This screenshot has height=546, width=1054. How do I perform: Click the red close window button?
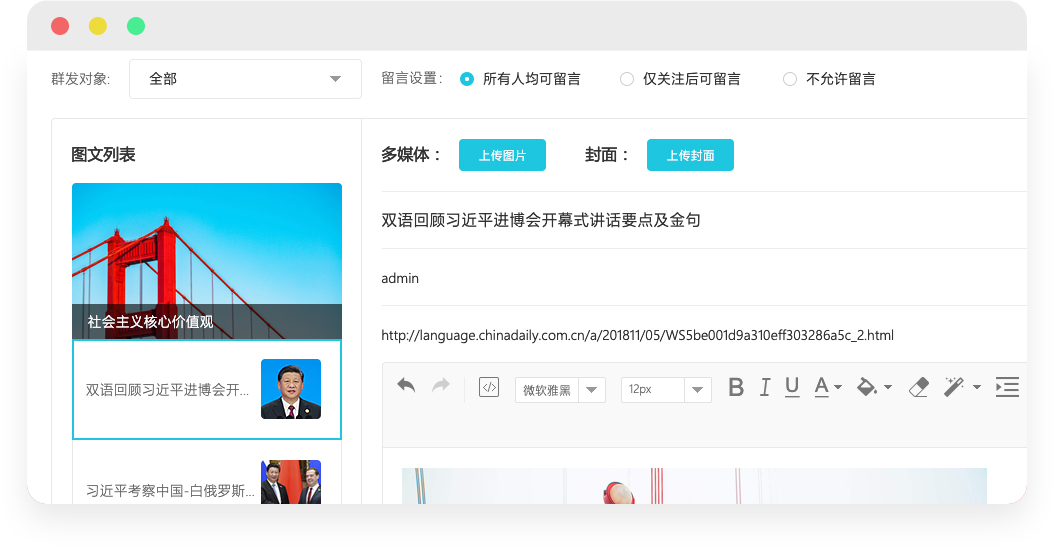pyautogui.click(x=60, y=26)
